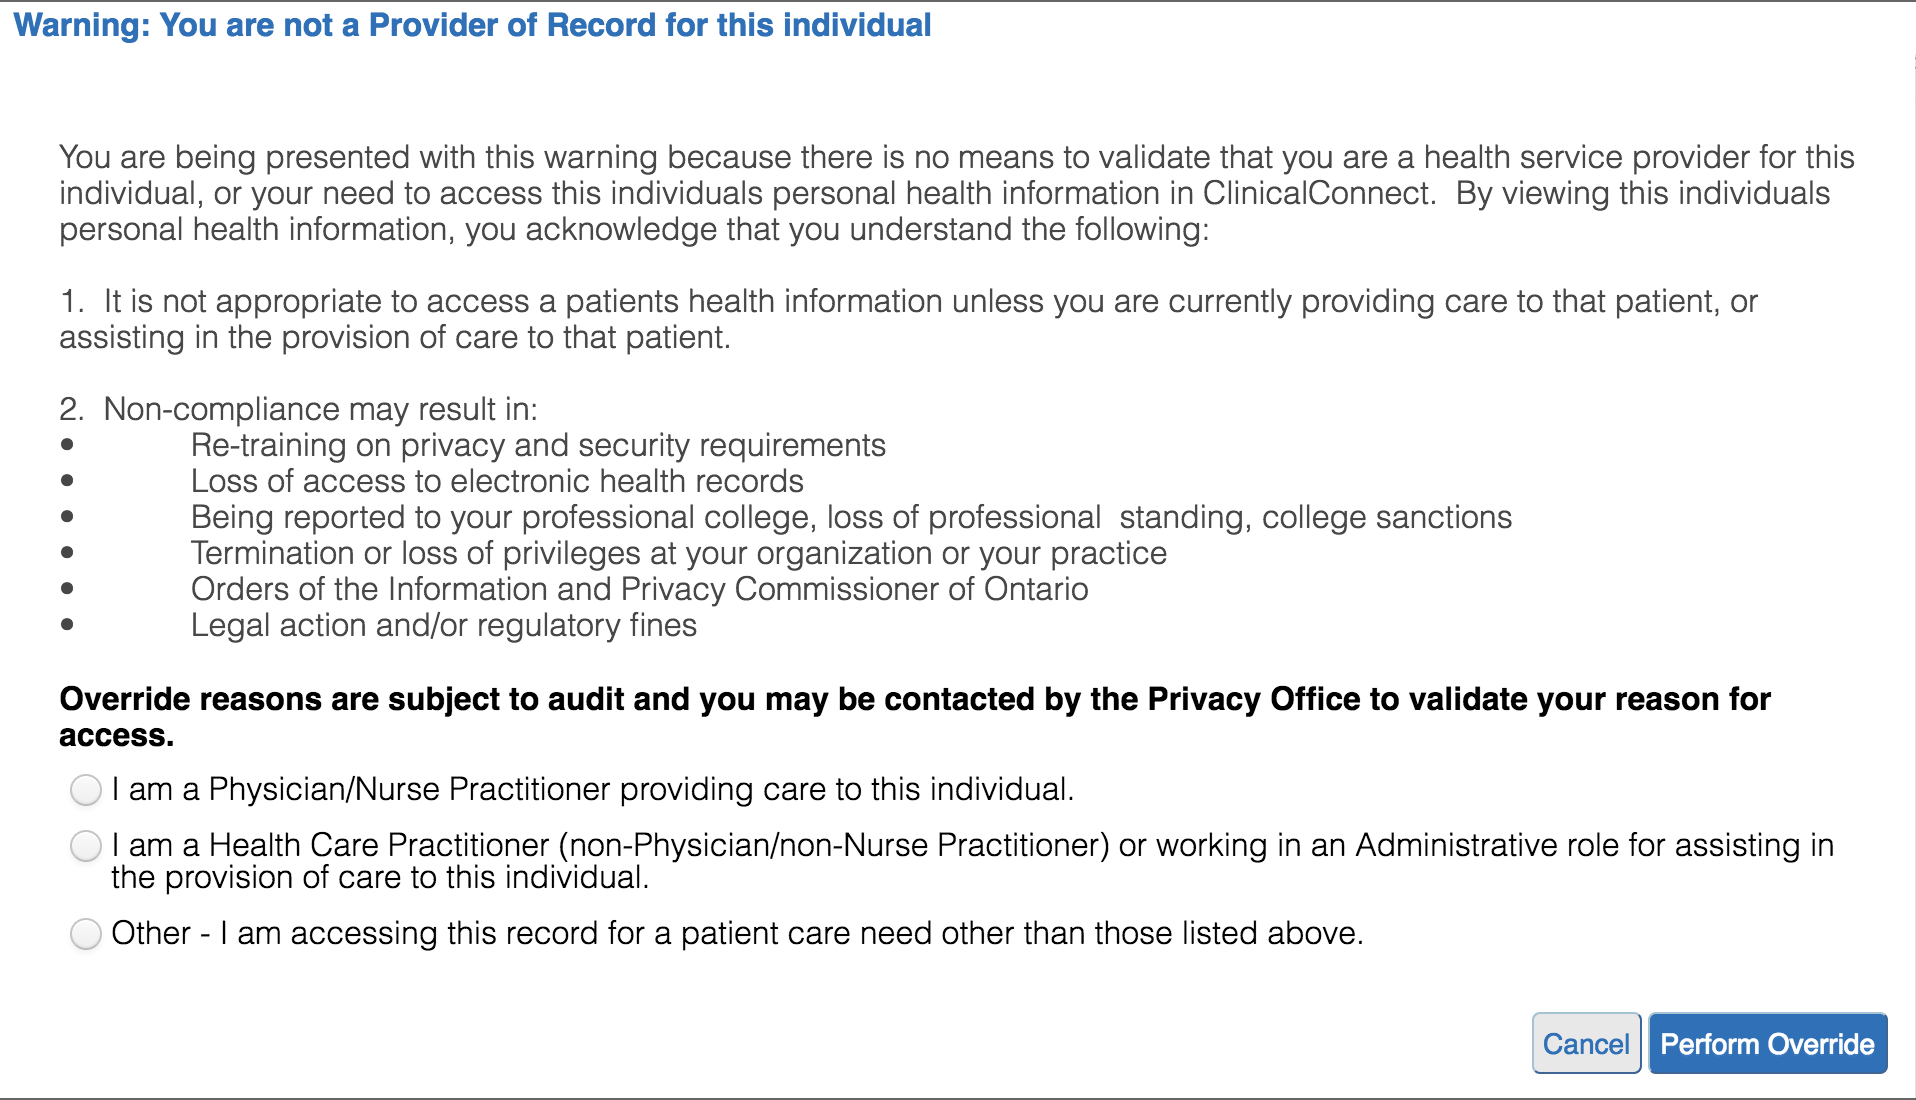The height and width of the screenshot is (1100, 1916).
Task: Click label 'I am a Physician/Nurse Practitioner providing care'
Action: pos(592,790)
